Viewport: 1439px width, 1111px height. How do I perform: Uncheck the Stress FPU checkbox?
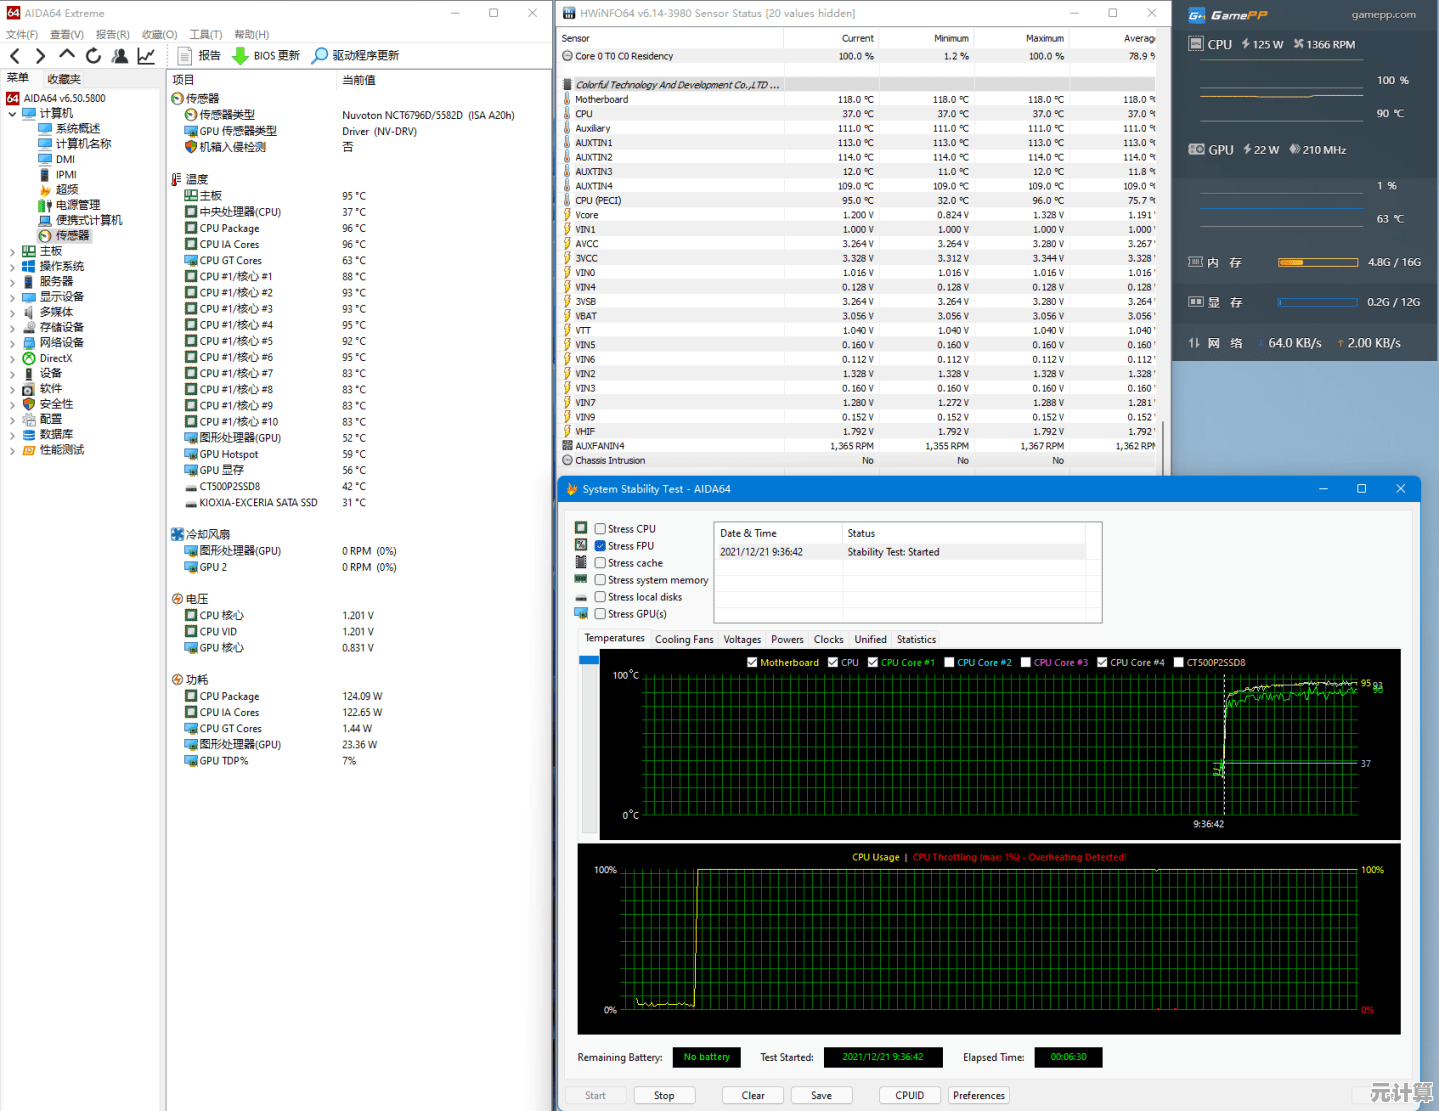coord(600,546)
